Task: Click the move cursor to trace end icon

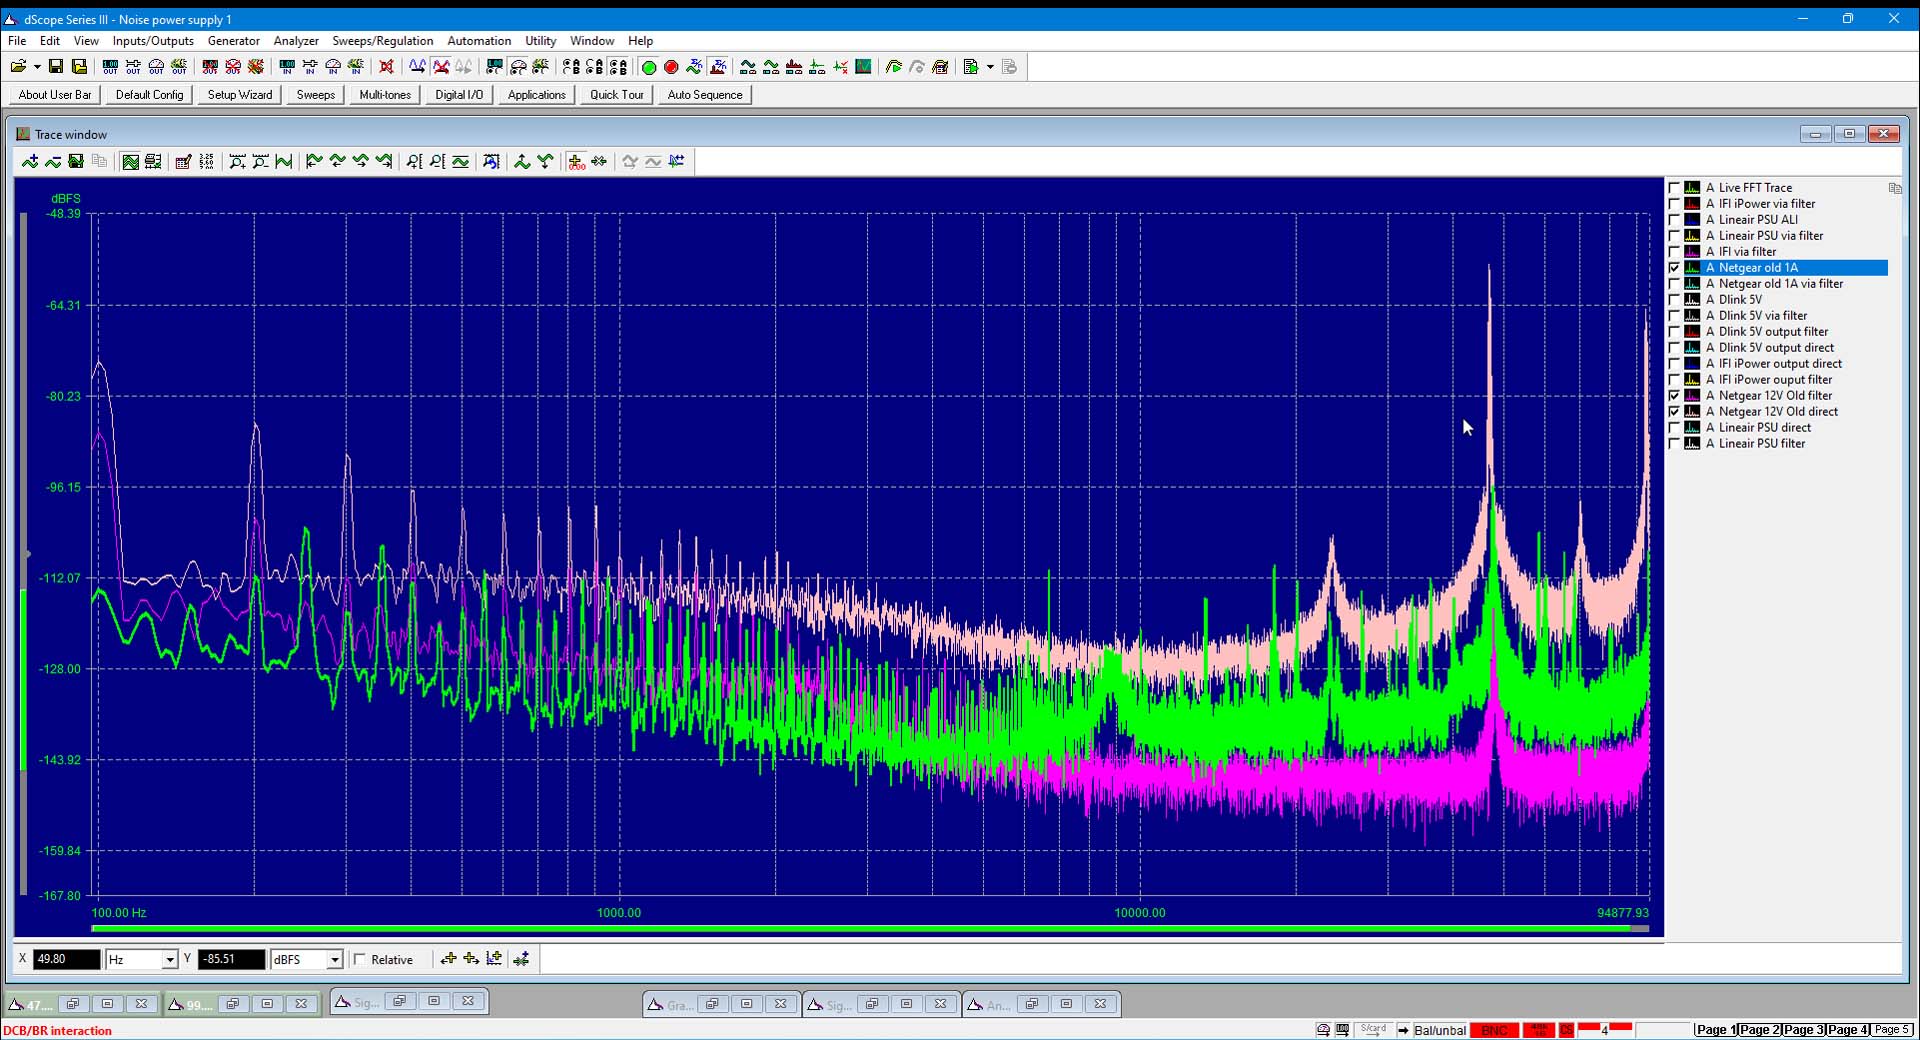Action: [x=384, y=161]
